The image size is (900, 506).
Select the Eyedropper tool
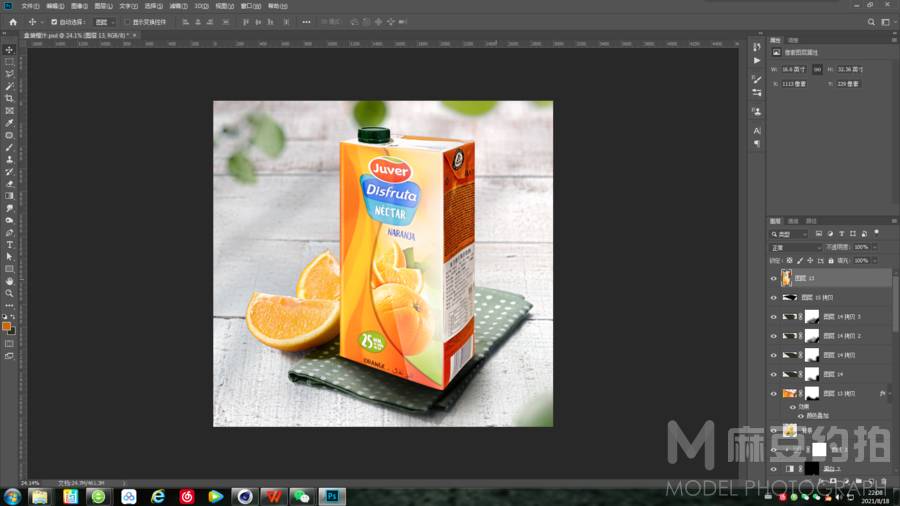pos(9,123)
